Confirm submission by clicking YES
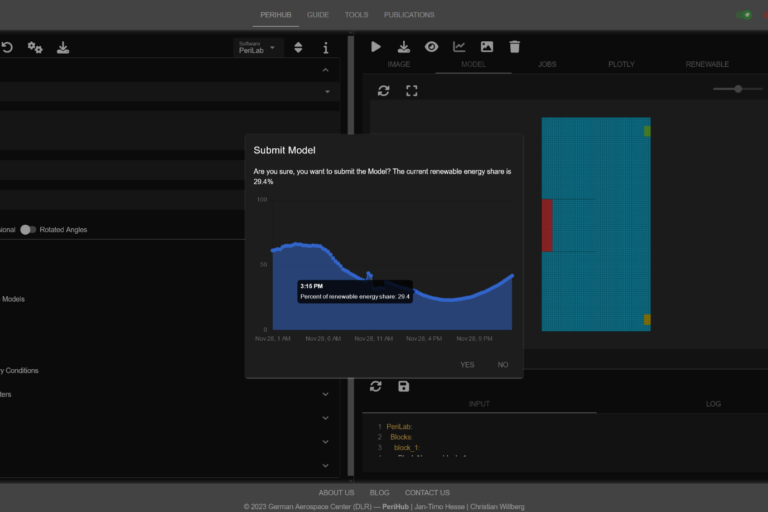This screenshot has height=512, width=768. tap(467, 365)
